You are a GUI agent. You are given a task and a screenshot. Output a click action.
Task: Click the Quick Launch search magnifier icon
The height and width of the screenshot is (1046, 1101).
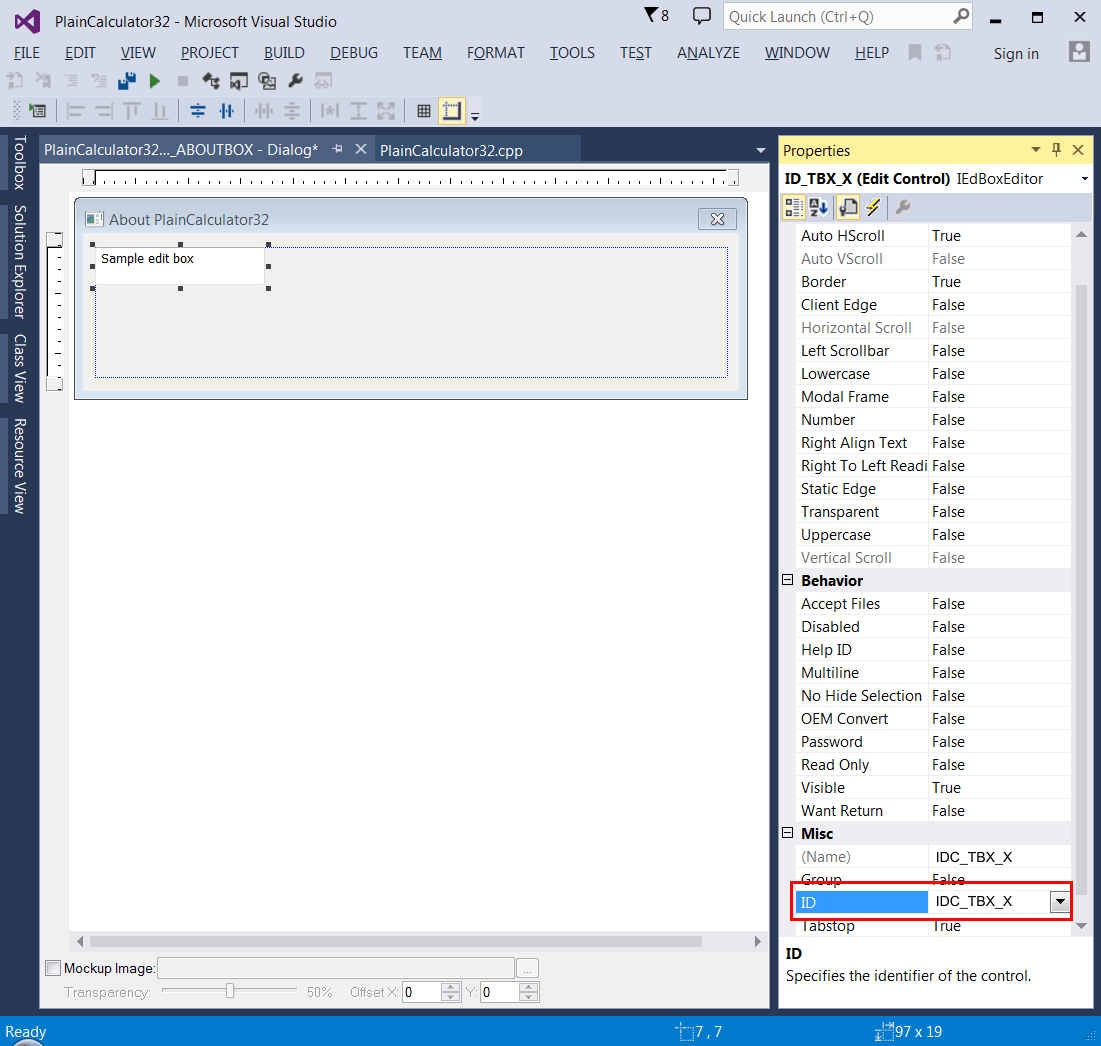pos(961,16)
